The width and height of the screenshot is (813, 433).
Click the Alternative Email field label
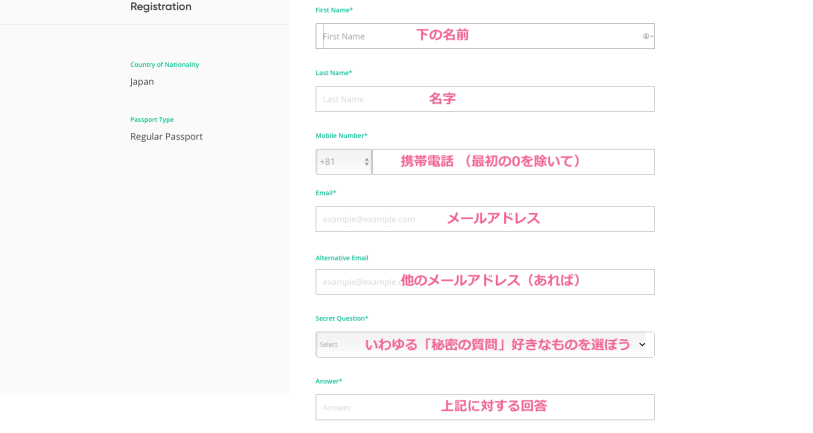(x=342, y=258)
